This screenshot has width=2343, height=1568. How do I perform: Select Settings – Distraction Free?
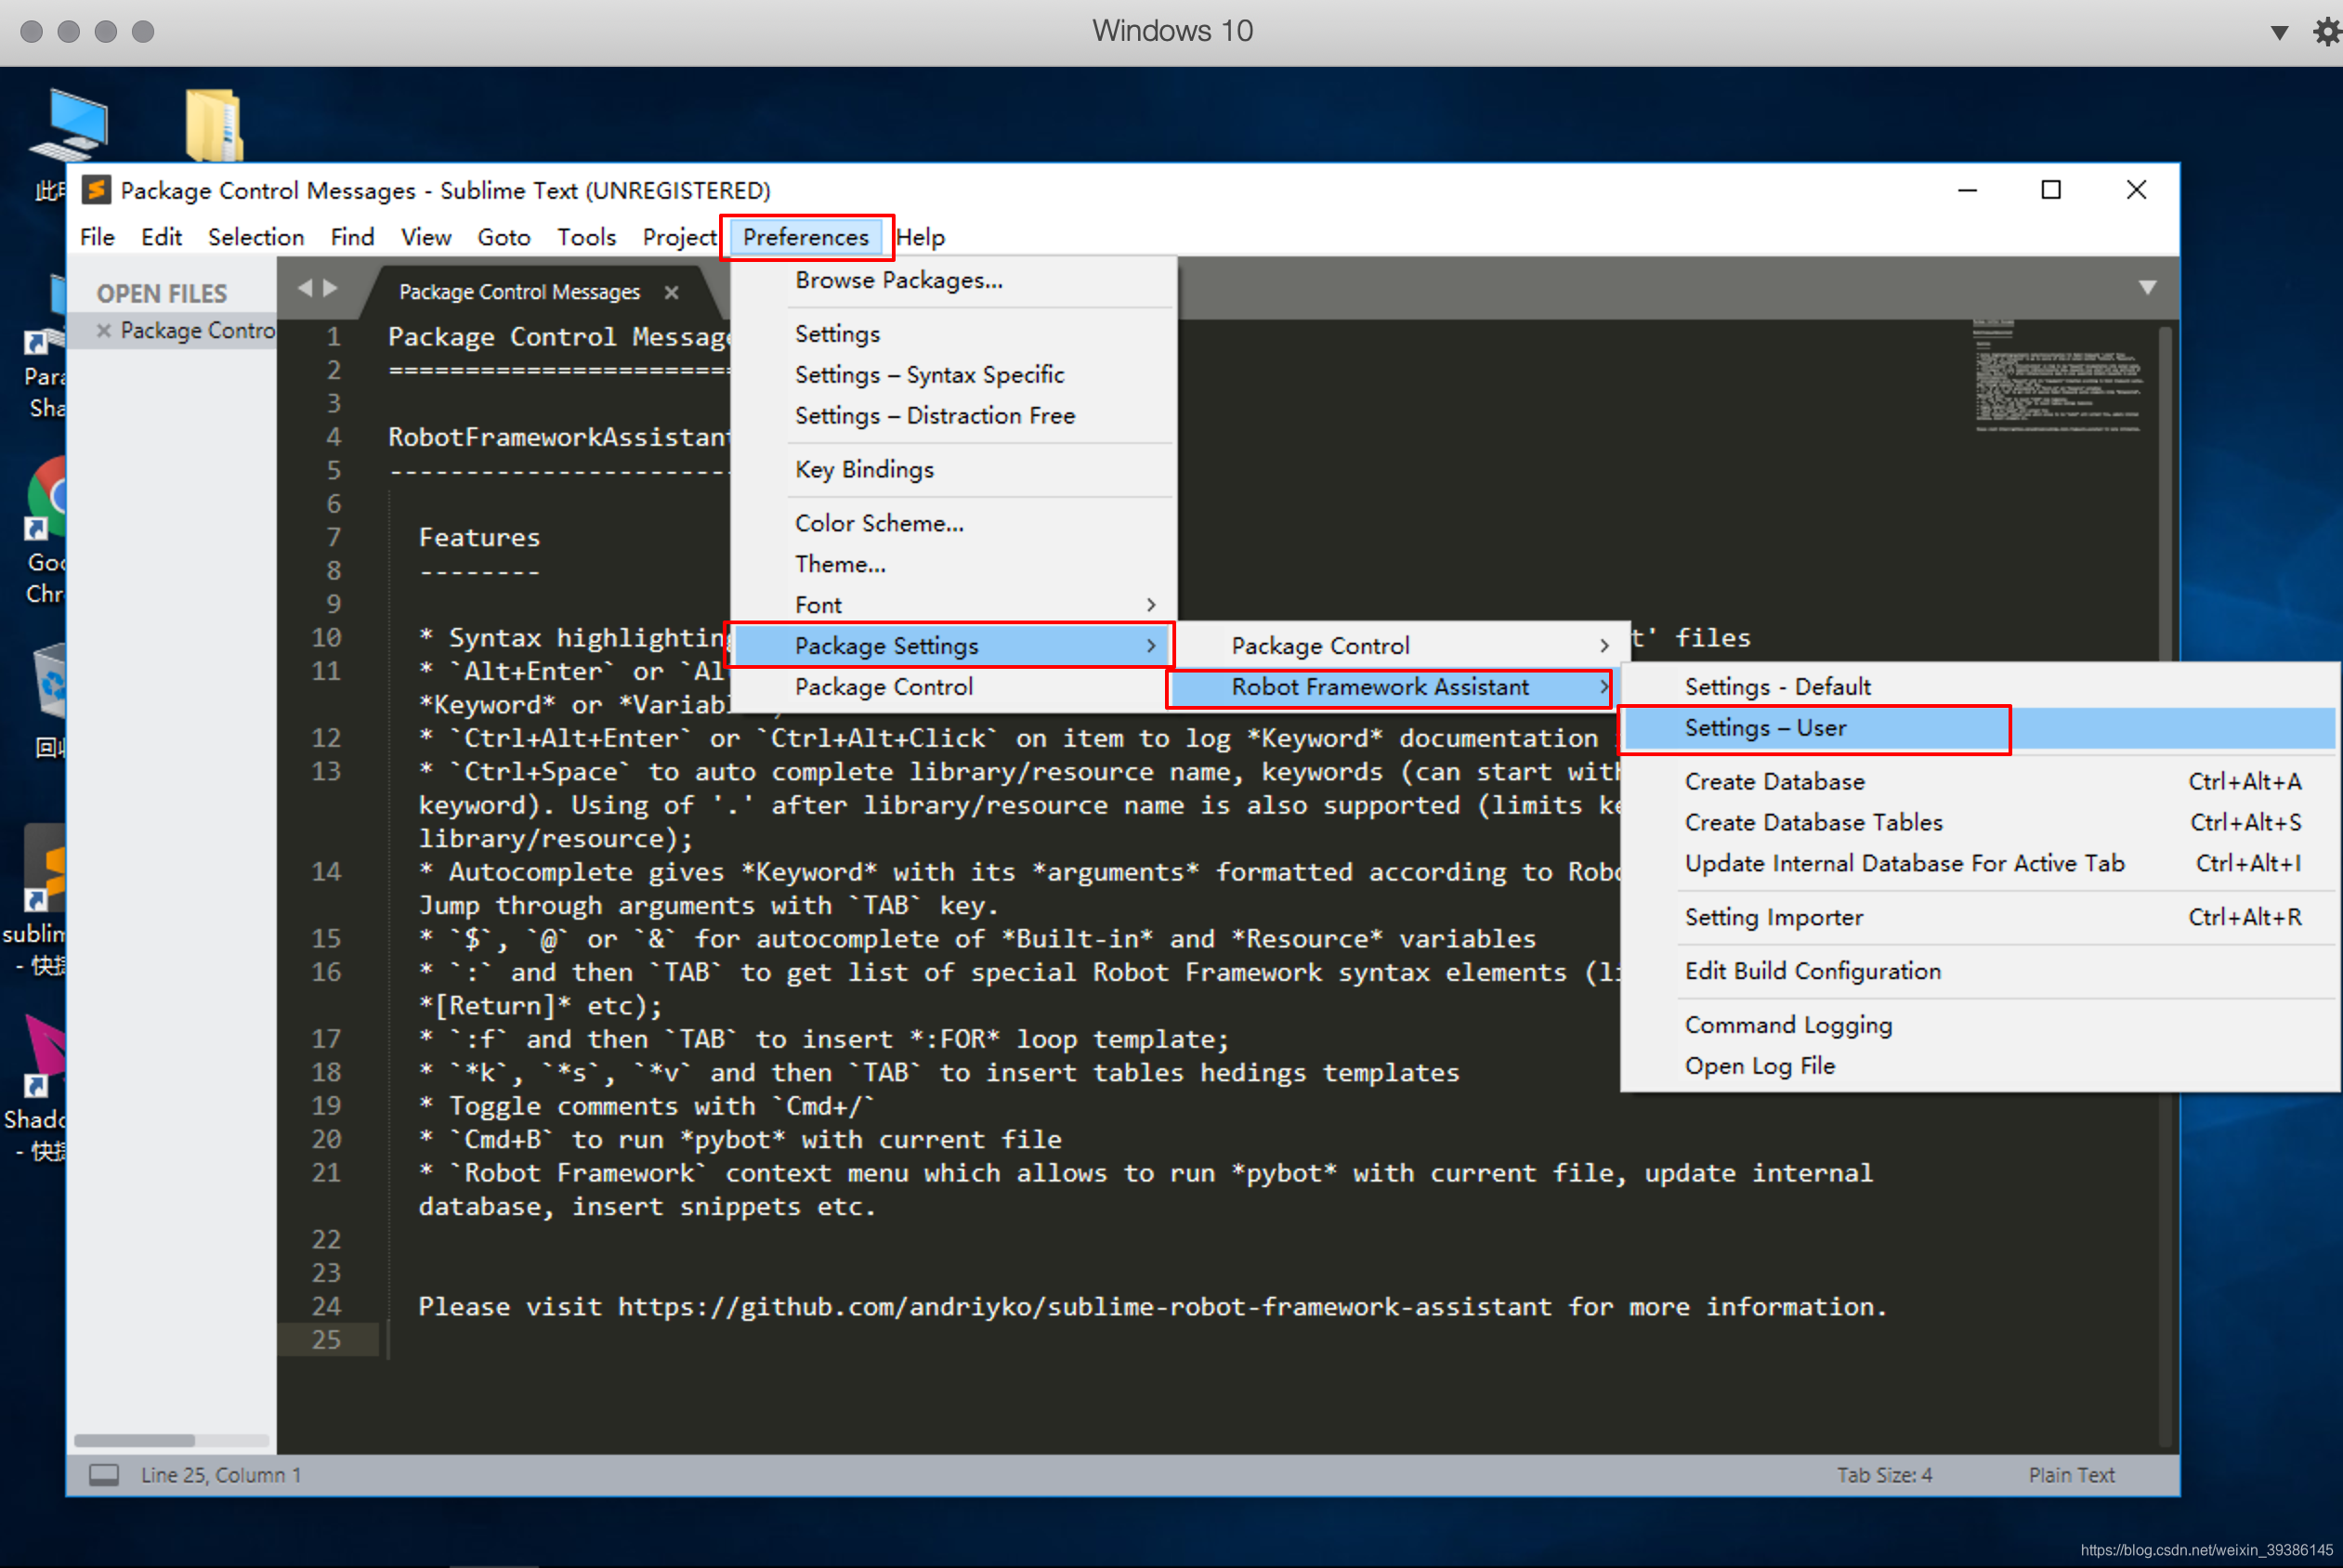pos(952,416)
